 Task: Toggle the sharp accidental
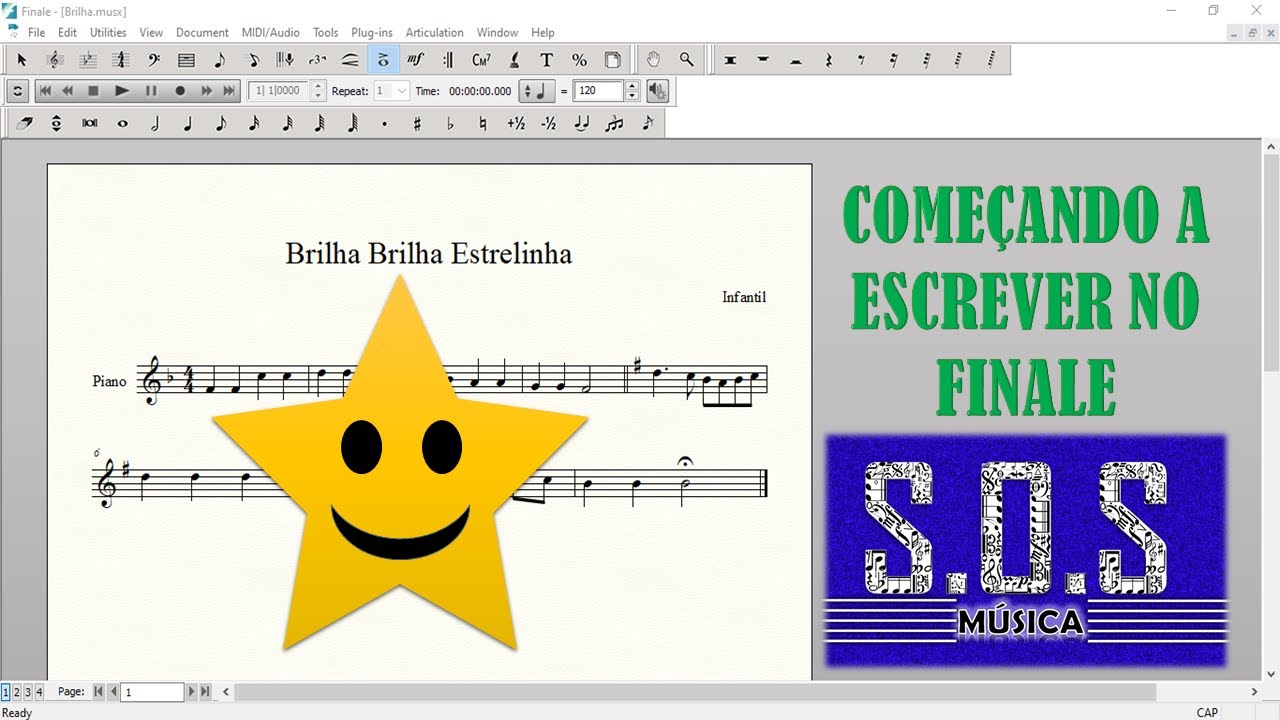coord(417,124)
